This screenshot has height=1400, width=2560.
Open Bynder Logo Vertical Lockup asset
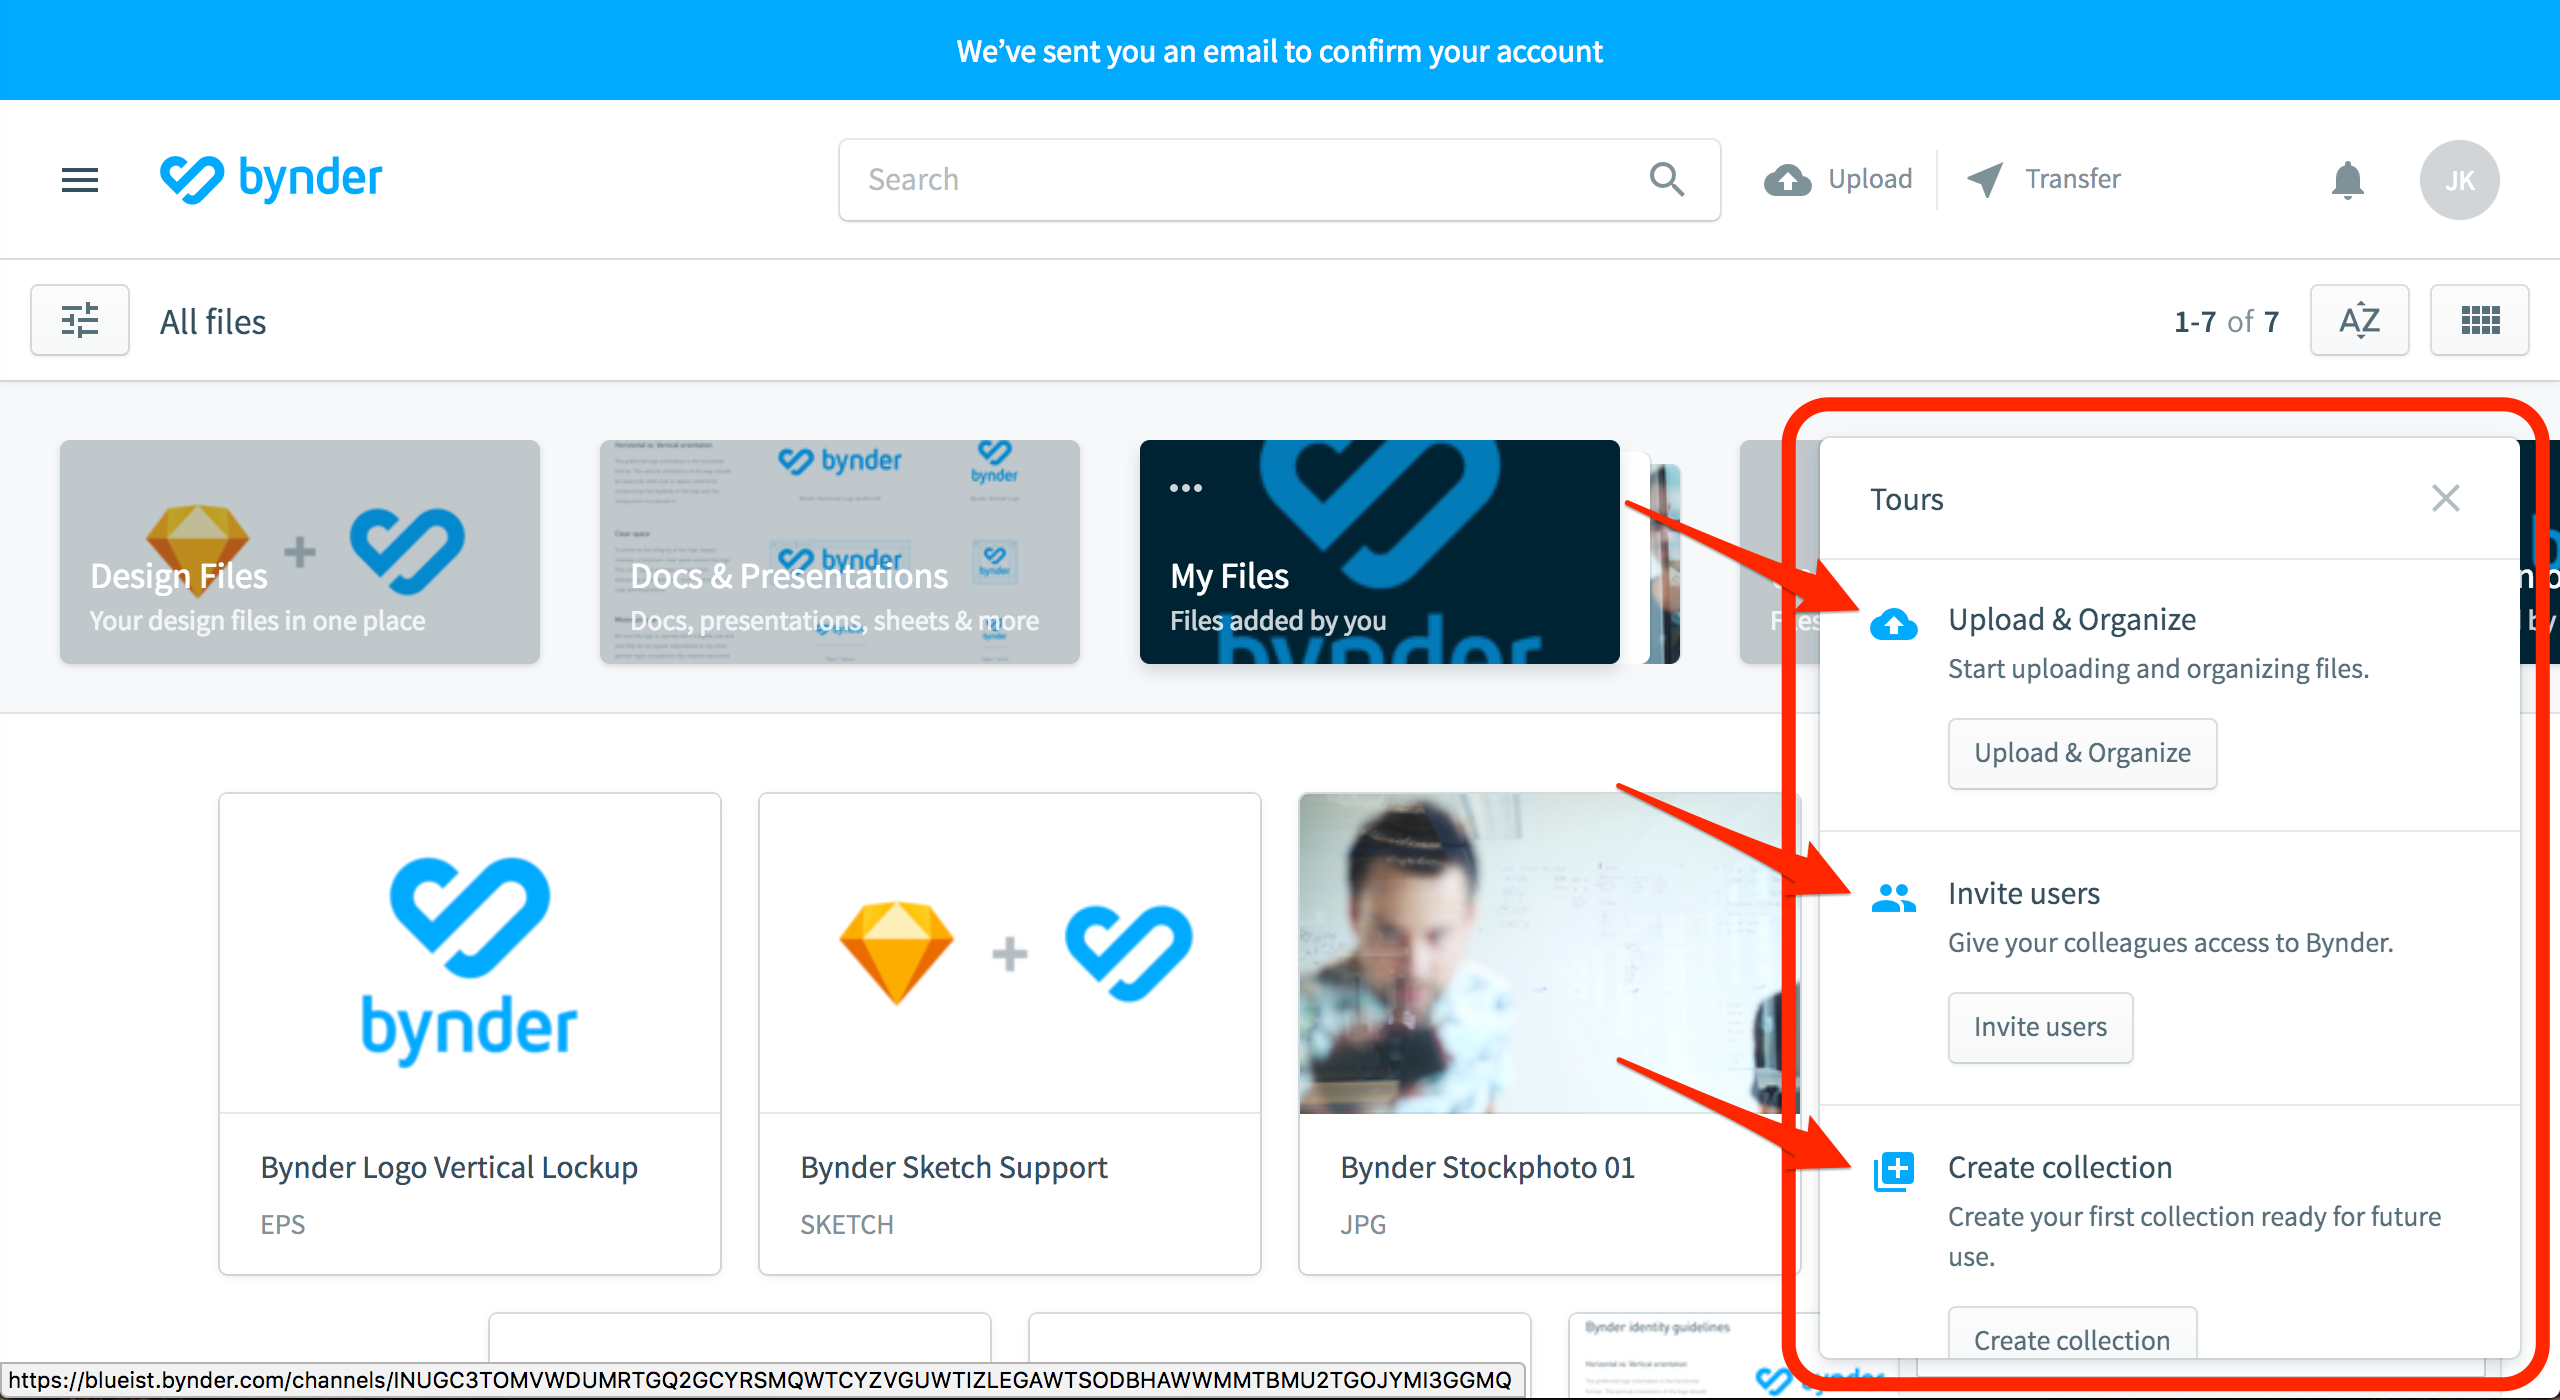point(470,1034)
